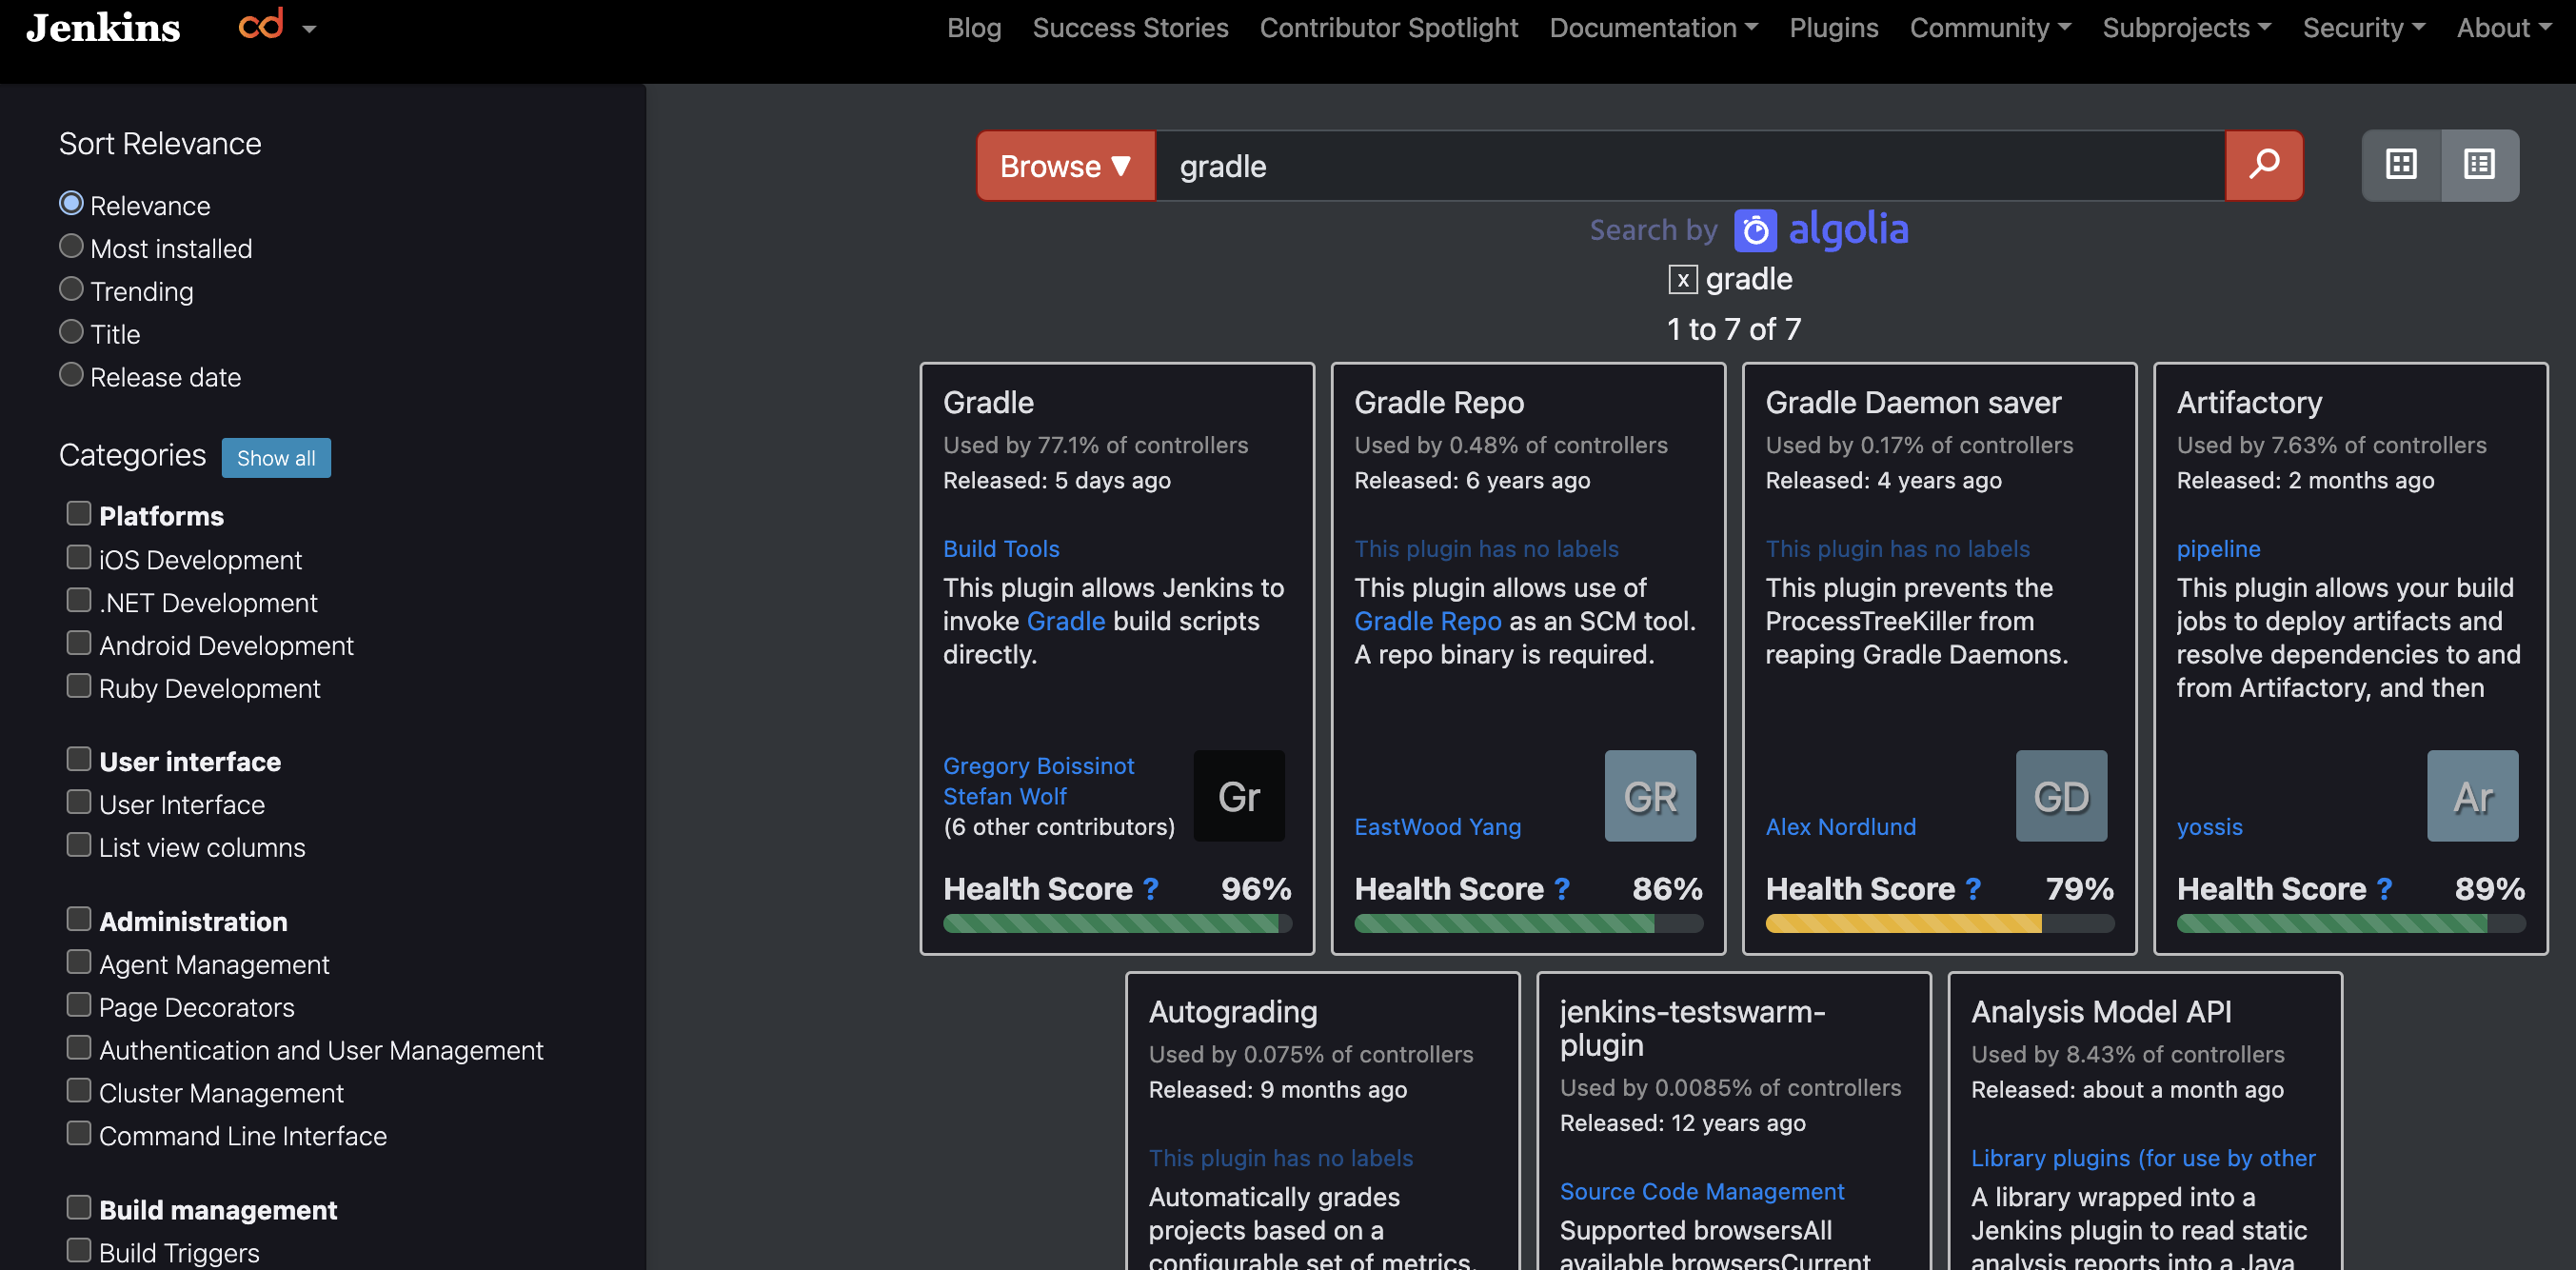Click Gradle plugin health score question mark
2576x1270 pixels.
click(x=1151, y=888)
